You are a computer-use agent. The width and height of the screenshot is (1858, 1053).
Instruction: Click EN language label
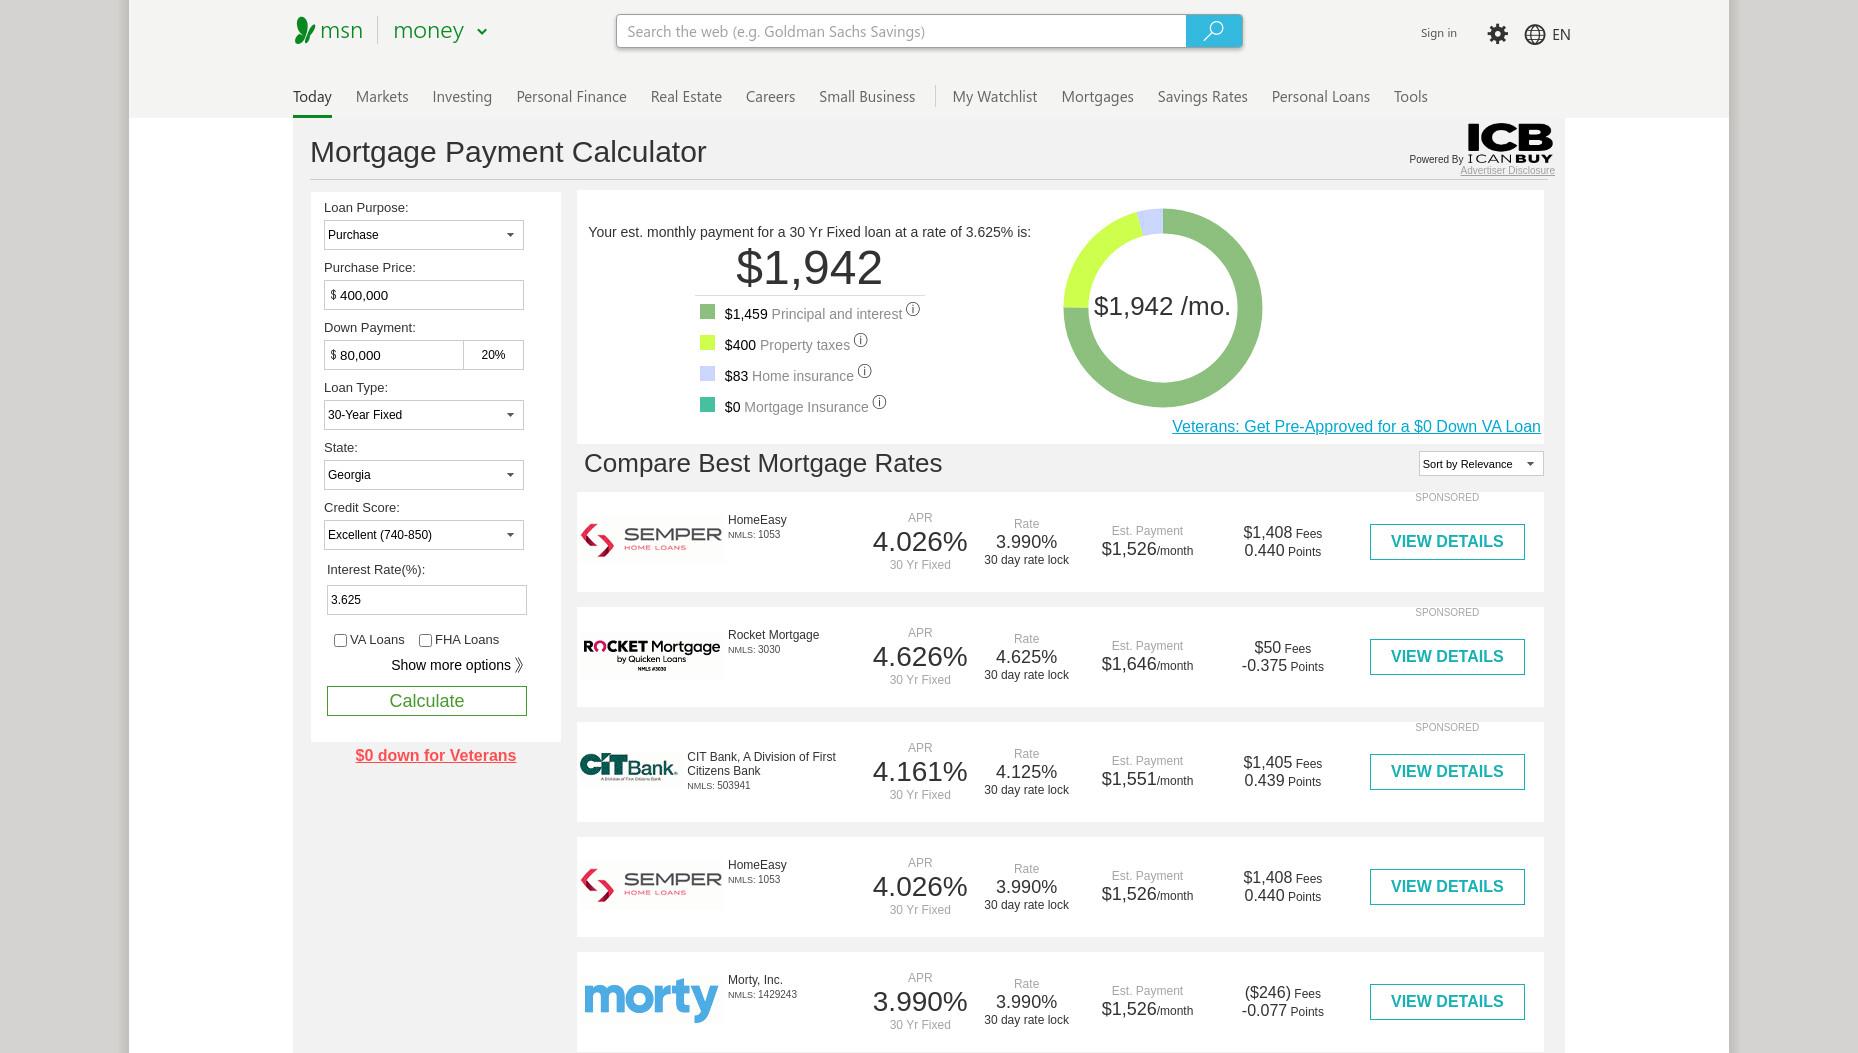point(1561,35)
